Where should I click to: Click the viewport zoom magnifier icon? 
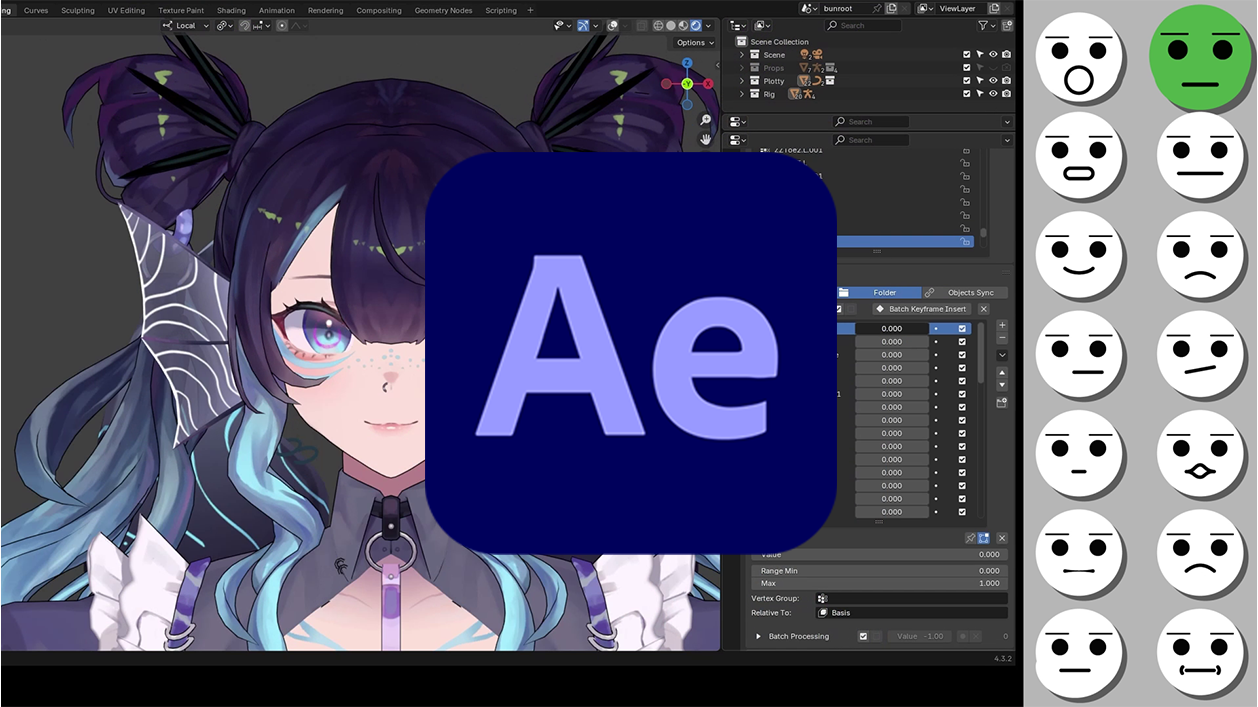coord(706,120)
